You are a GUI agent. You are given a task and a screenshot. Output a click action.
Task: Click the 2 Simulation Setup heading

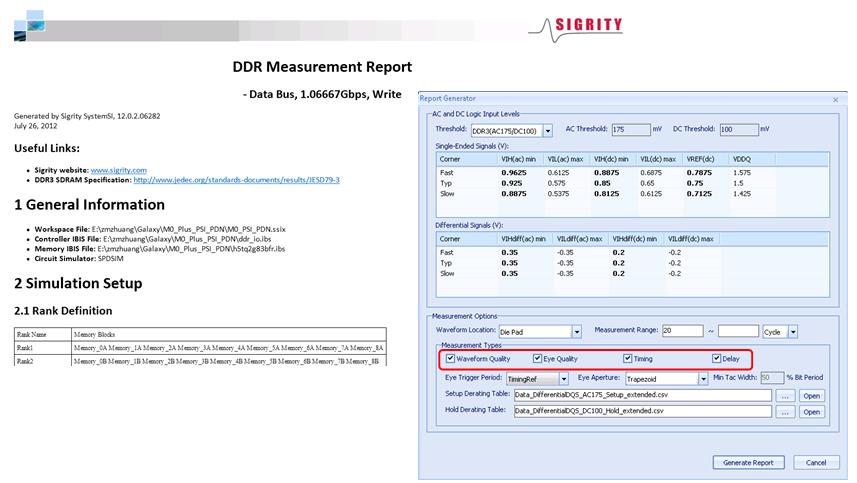(x=78, y=283)
